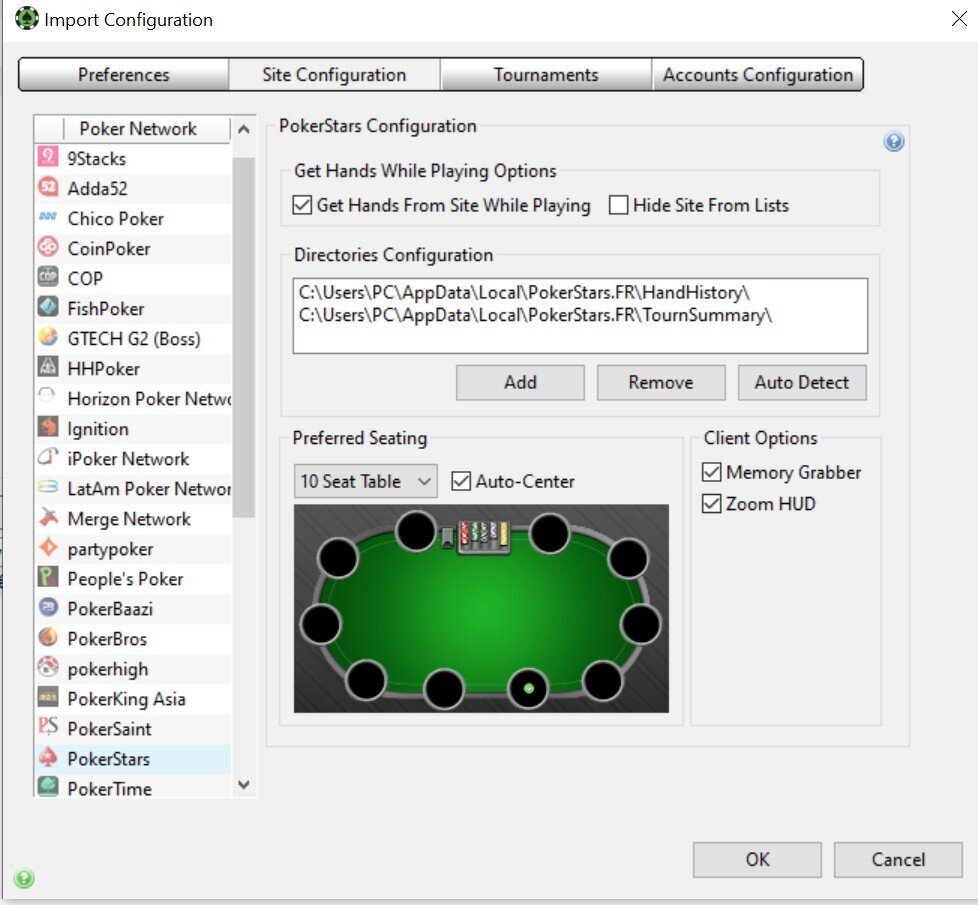Click the GTECH G2 (Boss) icon
The width and height of the screenshot is (978, 905).
[x=48, y=337]
